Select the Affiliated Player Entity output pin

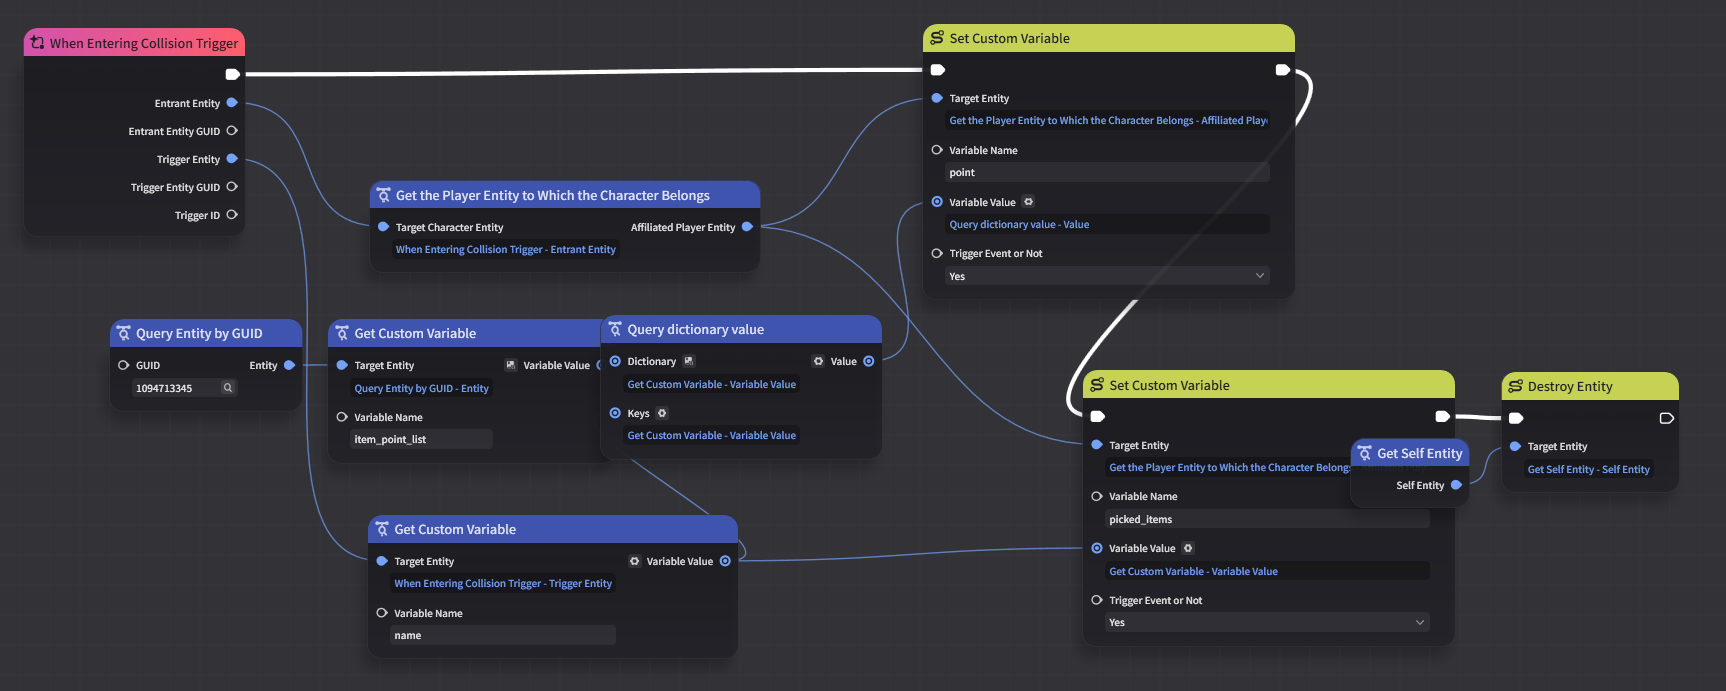747,227
